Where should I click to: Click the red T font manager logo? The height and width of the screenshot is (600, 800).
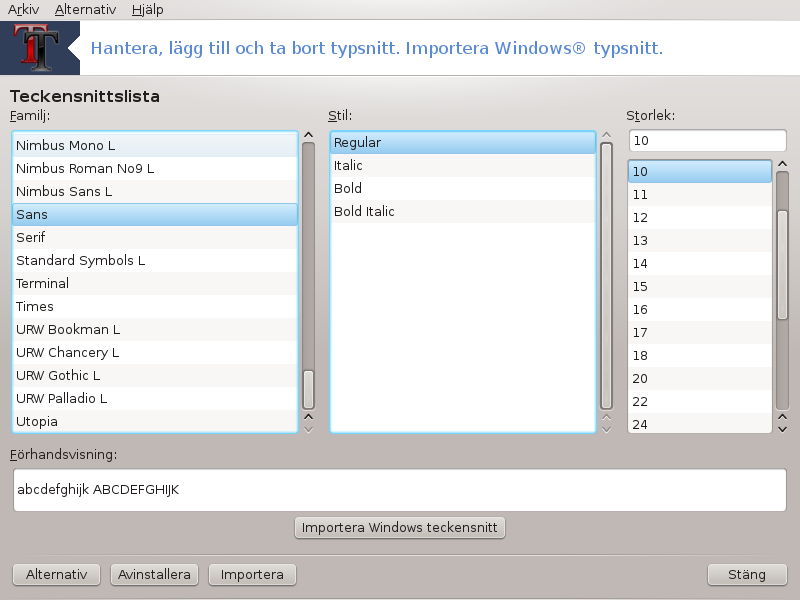[36, 48]
